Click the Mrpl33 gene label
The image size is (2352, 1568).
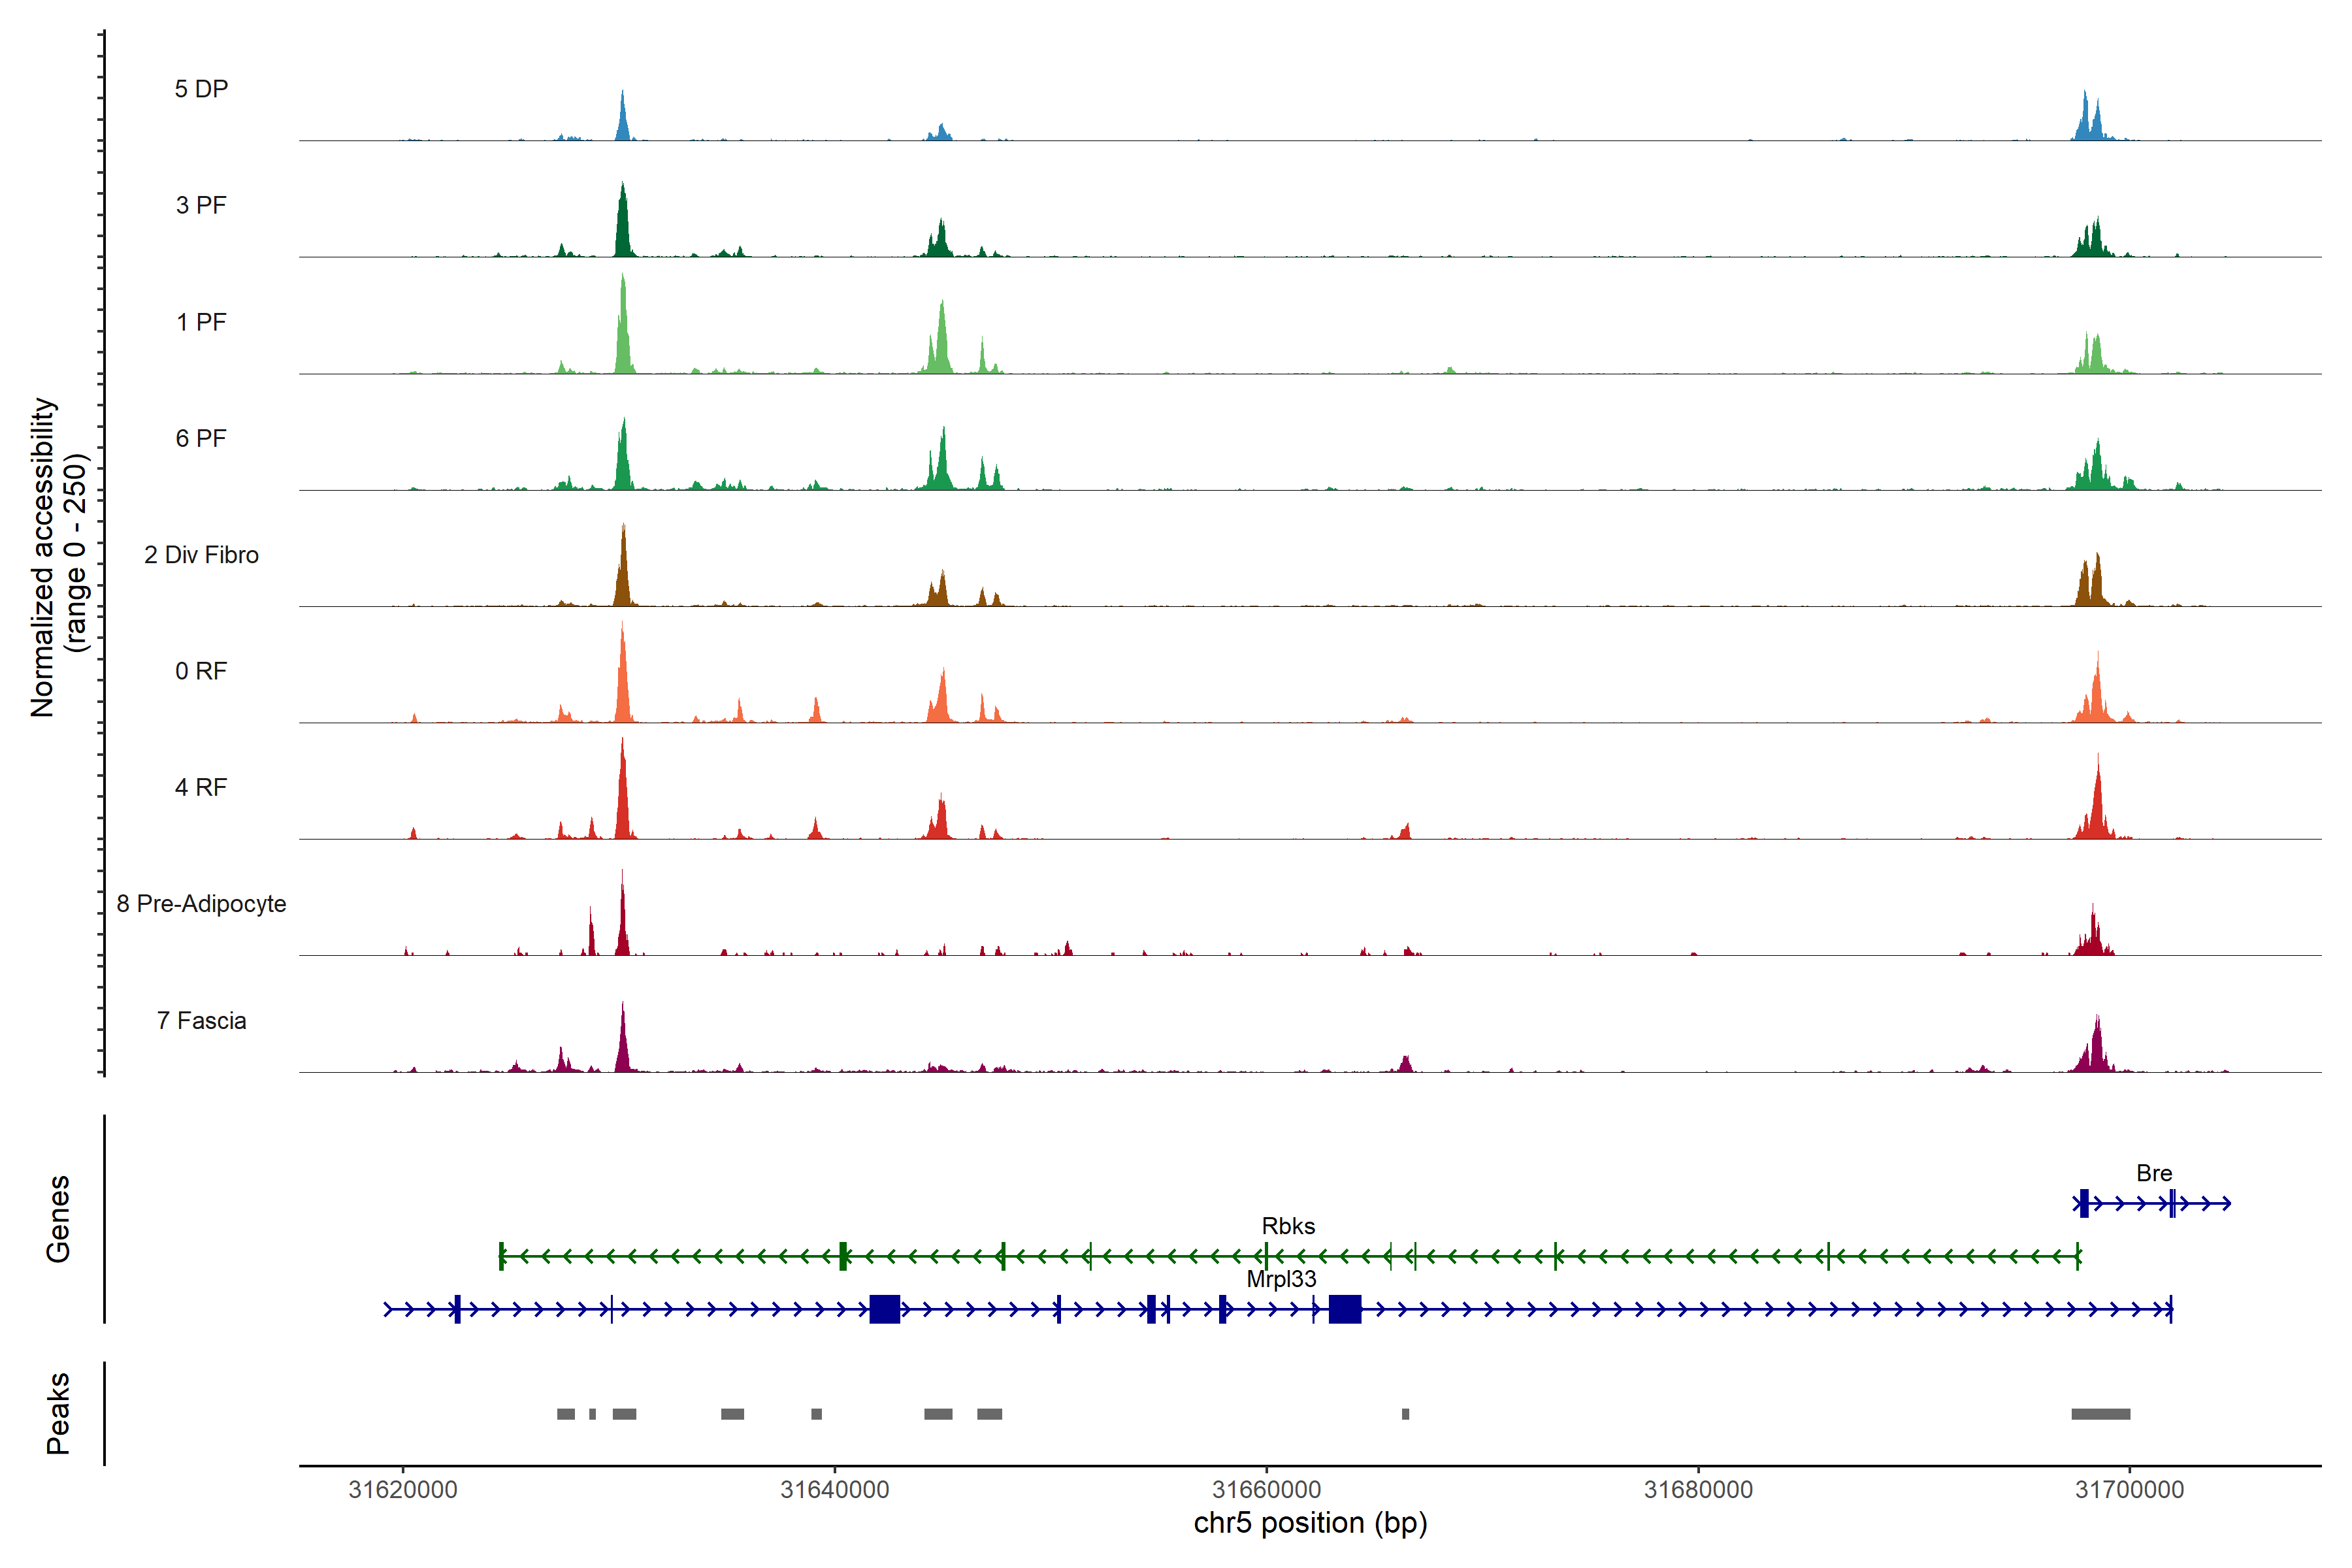[x=1281, y=1279]
